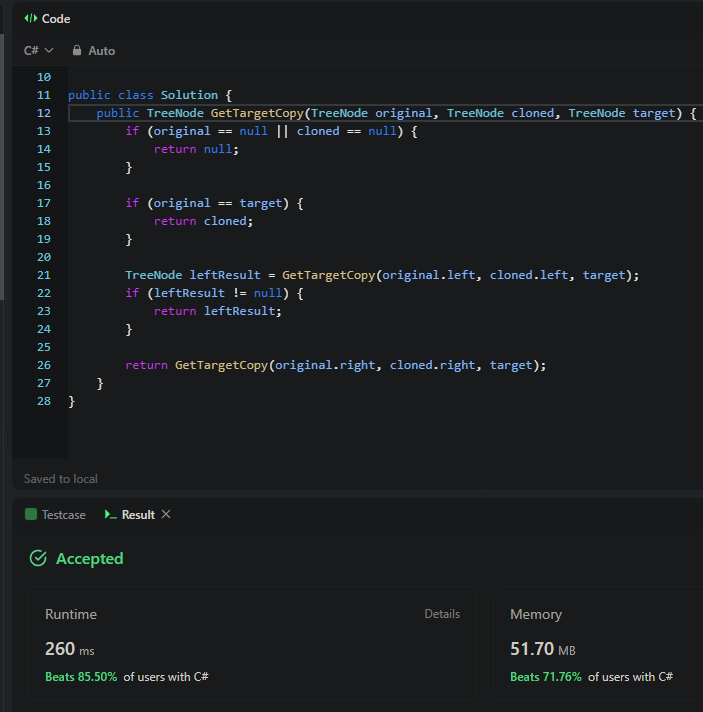This screenshot has width=703, height=712.
Task: Click the lock icon beside Auto
Action: click(77, 50)
